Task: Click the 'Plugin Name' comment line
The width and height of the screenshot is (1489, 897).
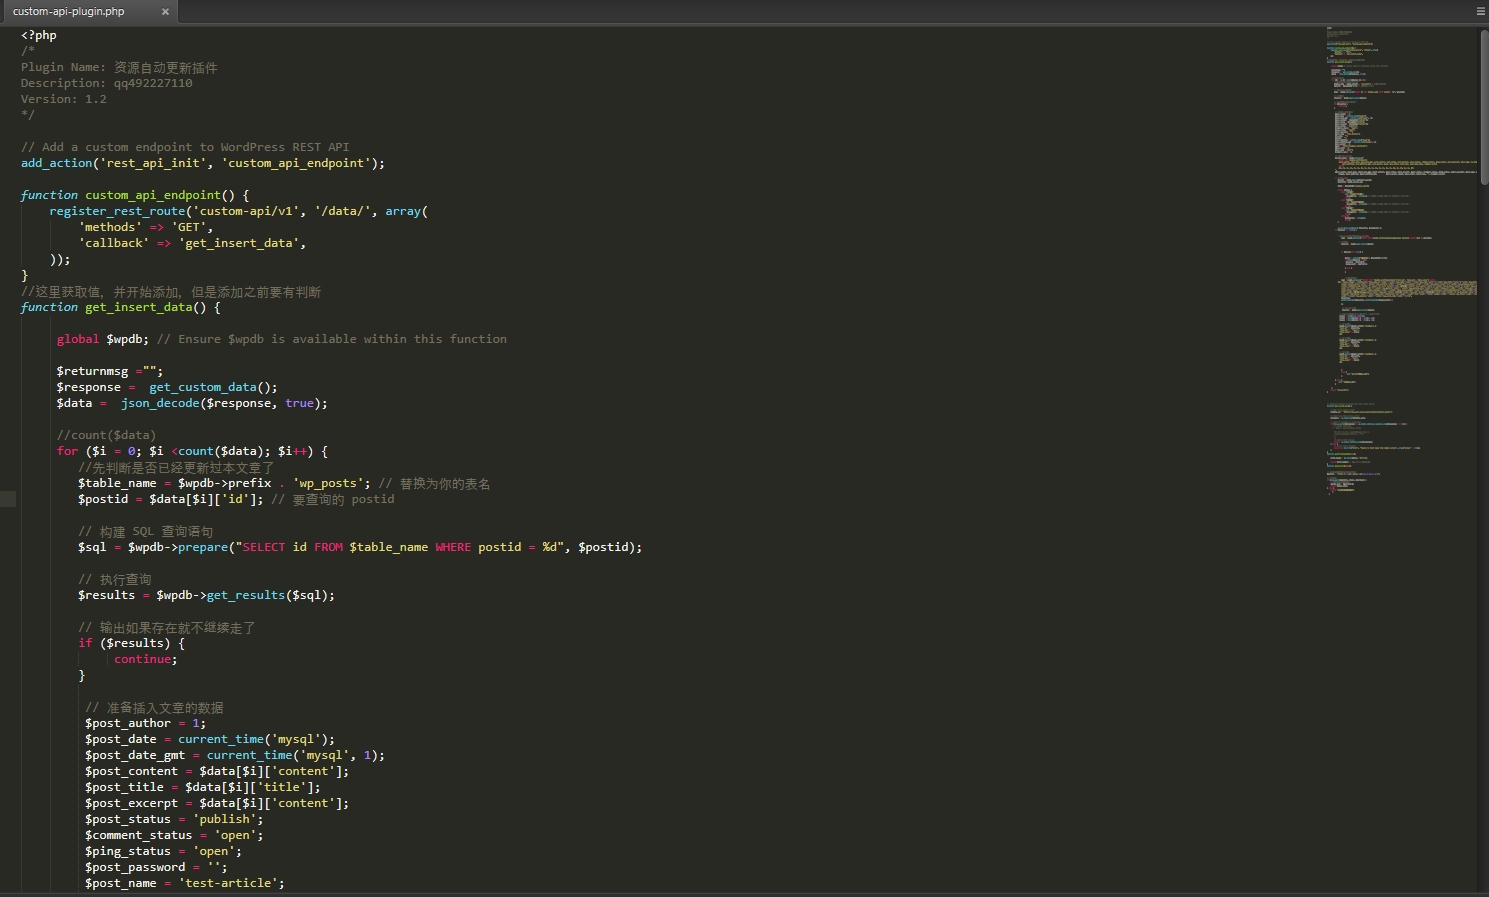Action: 119,67
